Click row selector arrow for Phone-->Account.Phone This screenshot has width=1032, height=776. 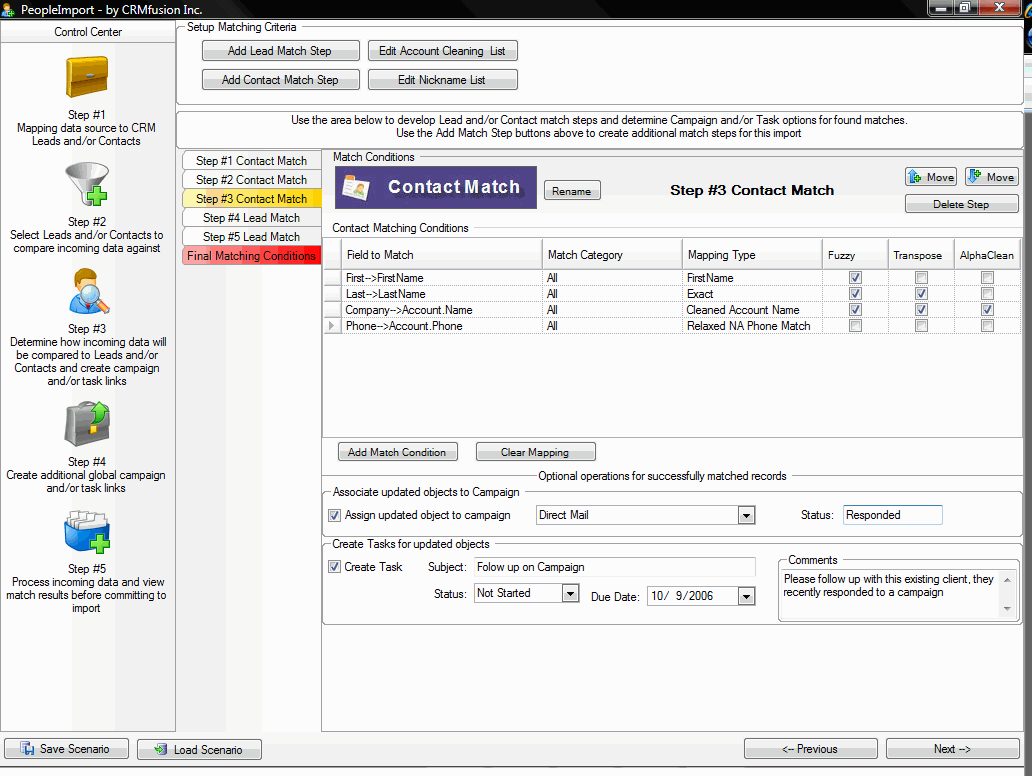[x=332, y=326]
